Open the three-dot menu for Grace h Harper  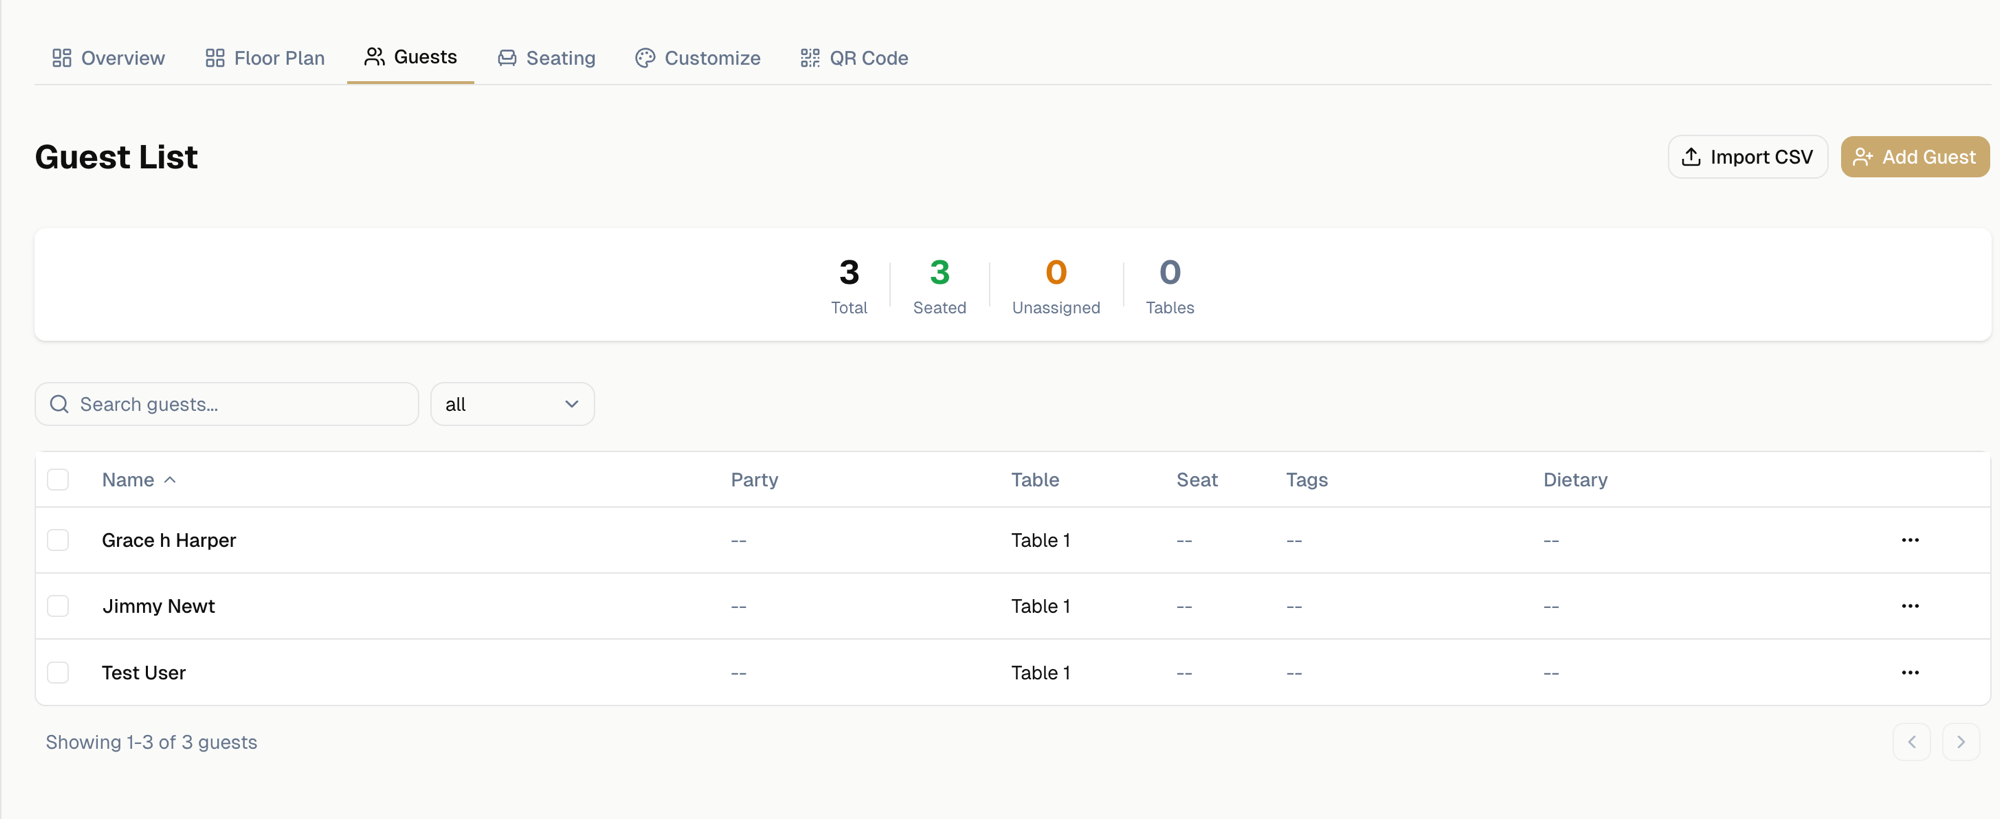[x=1909, y=540]
